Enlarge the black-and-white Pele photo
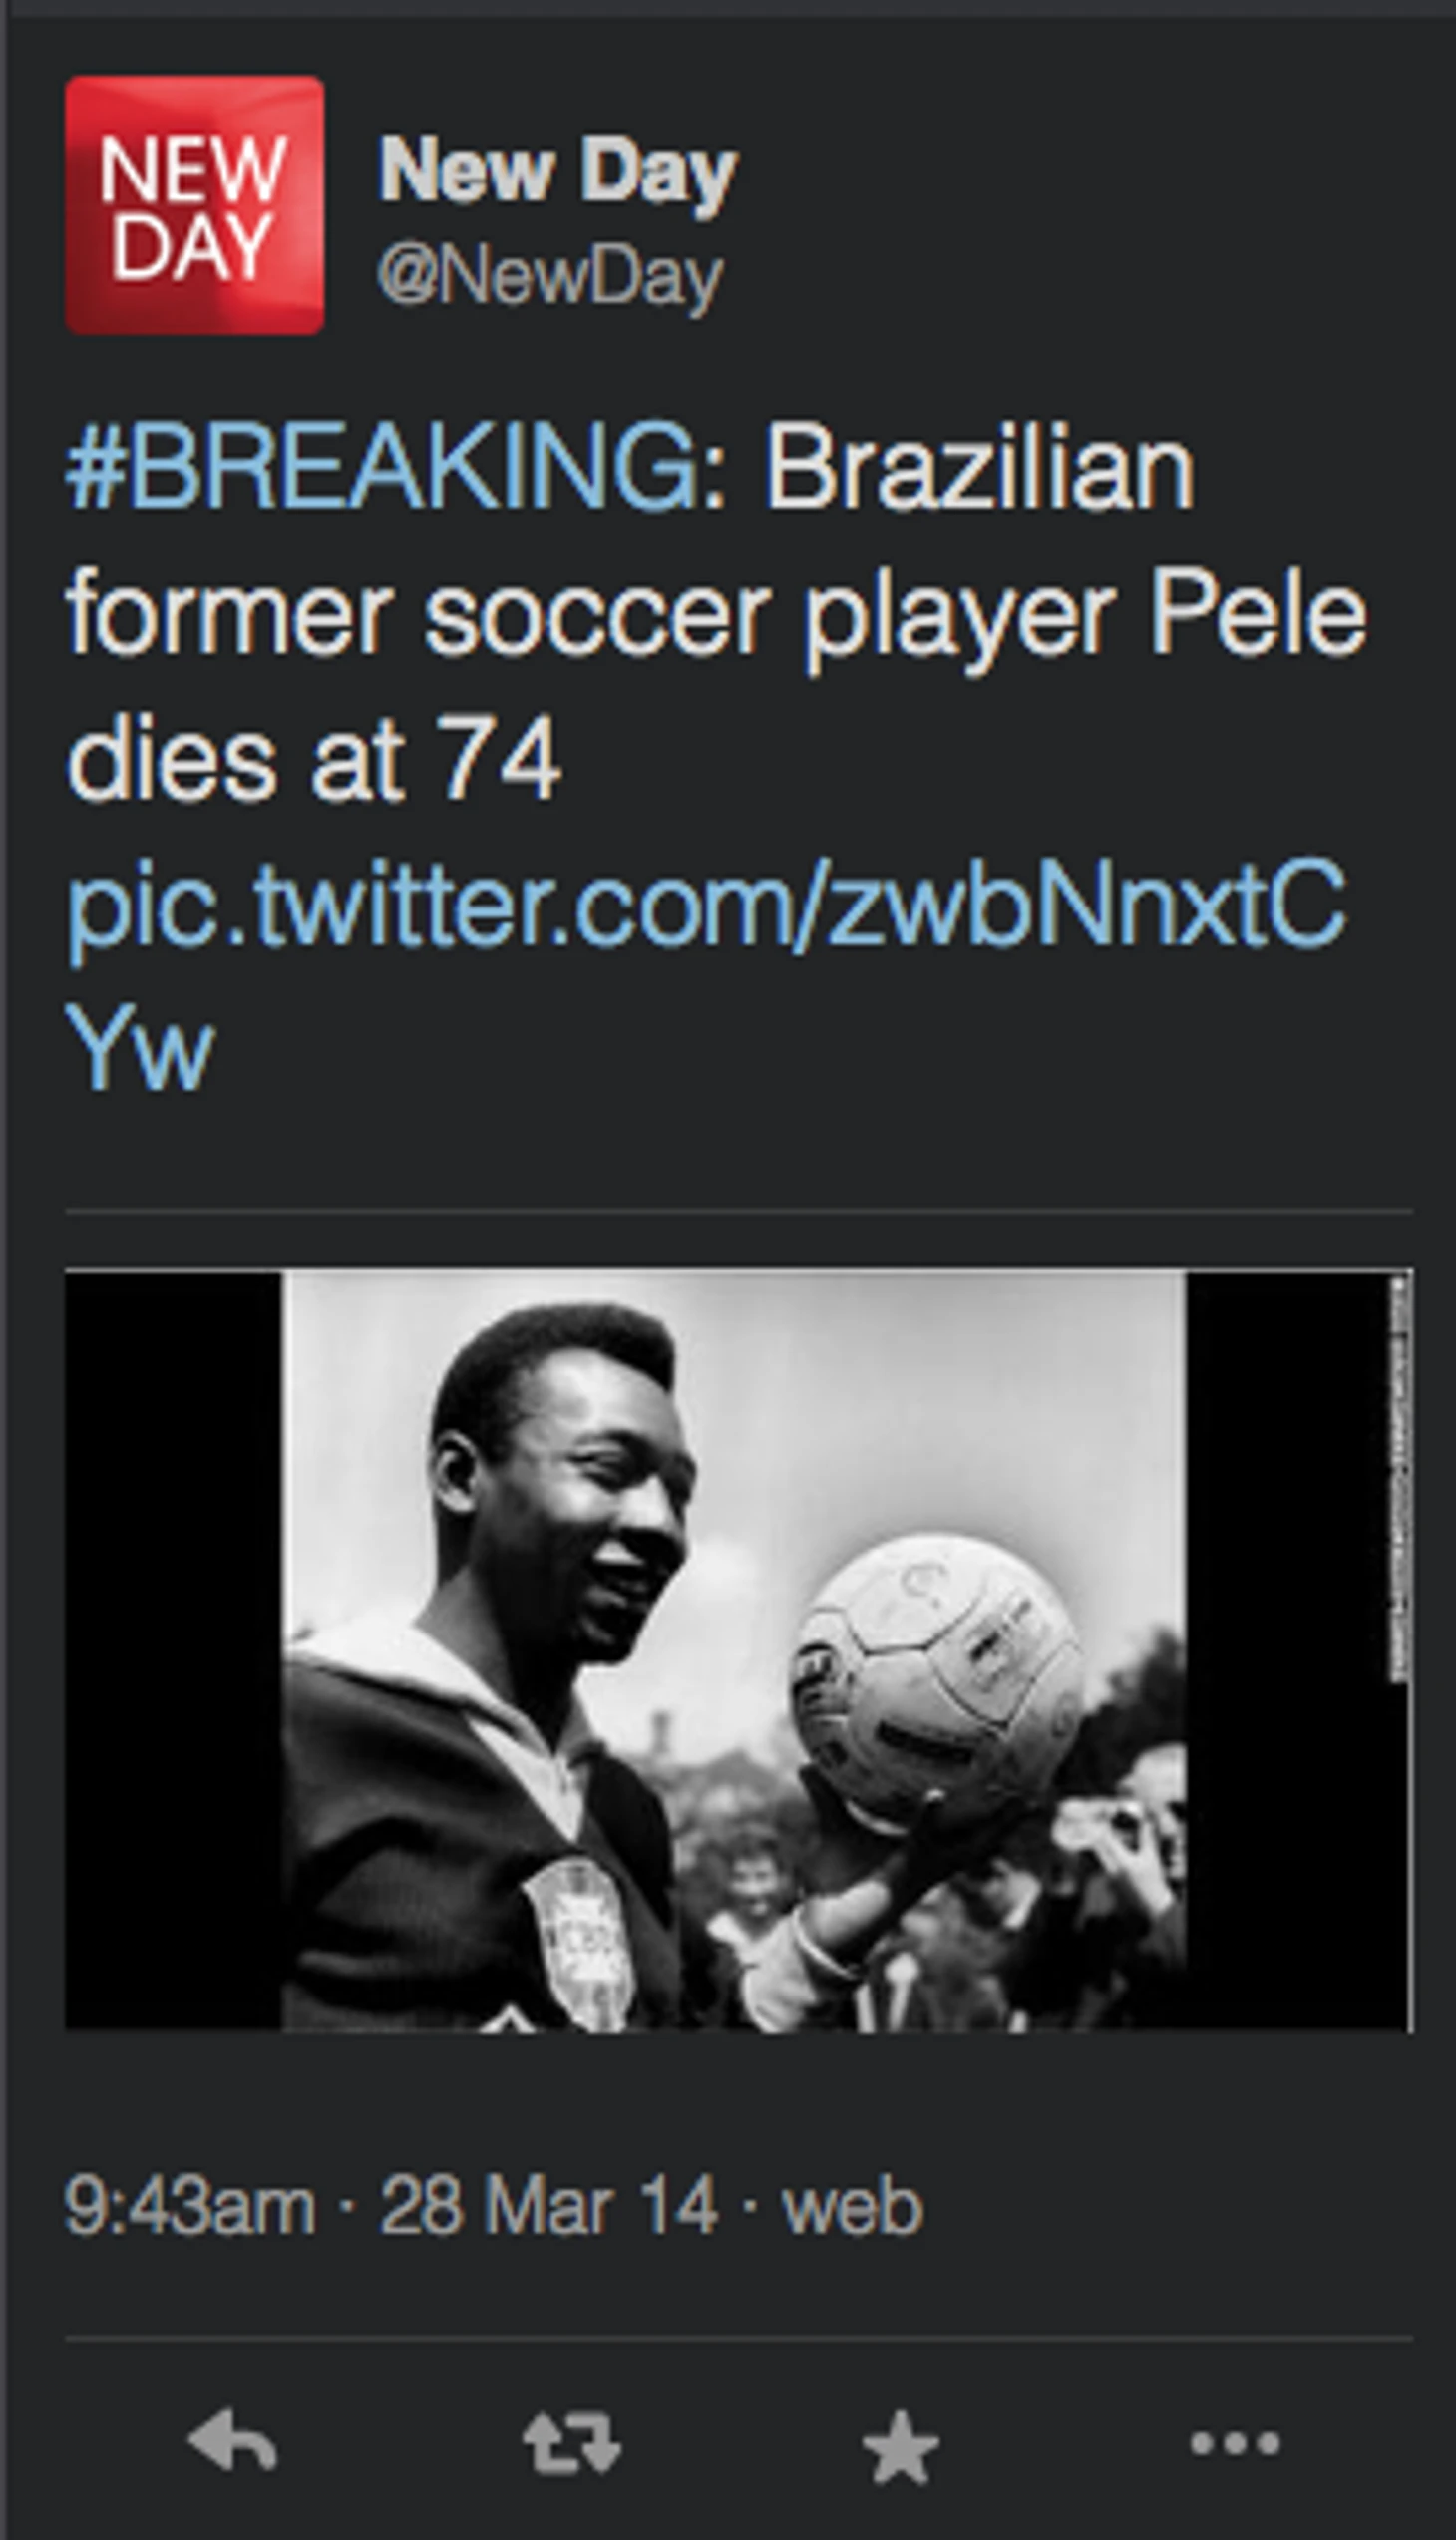Image resolution: width=1456 pixels, height=2540 pixels. 739,1651
